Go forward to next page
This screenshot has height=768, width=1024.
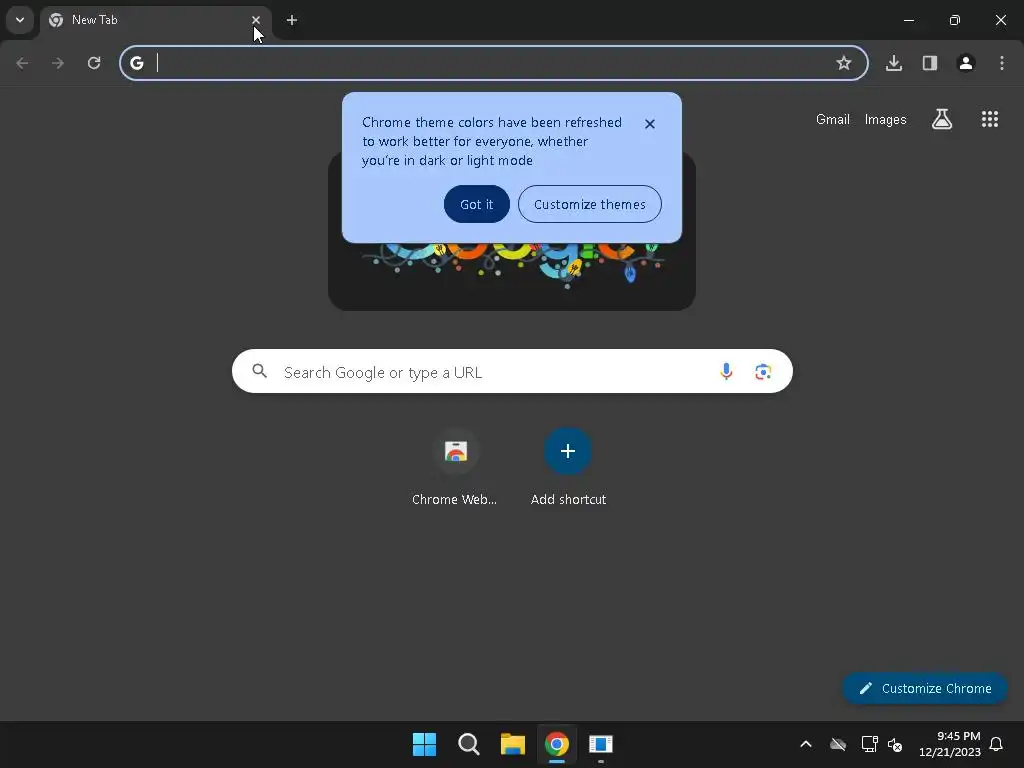58,63
